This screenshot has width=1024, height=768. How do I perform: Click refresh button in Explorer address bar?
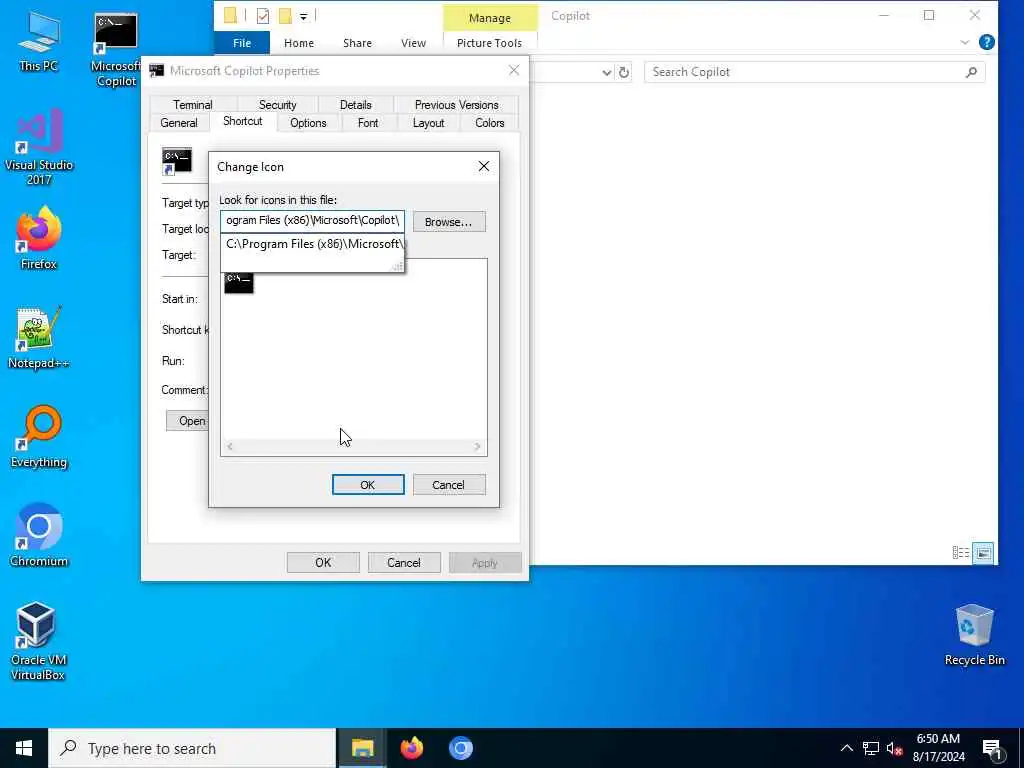(x=624, y=72)
